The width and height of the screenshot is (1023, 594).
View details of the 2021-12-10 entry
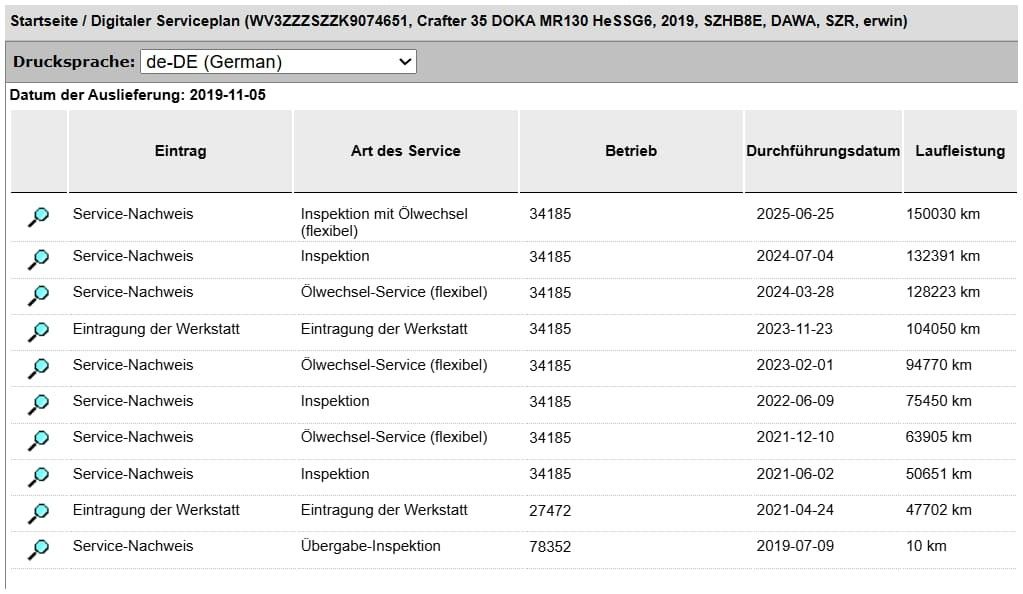(38, 441)
